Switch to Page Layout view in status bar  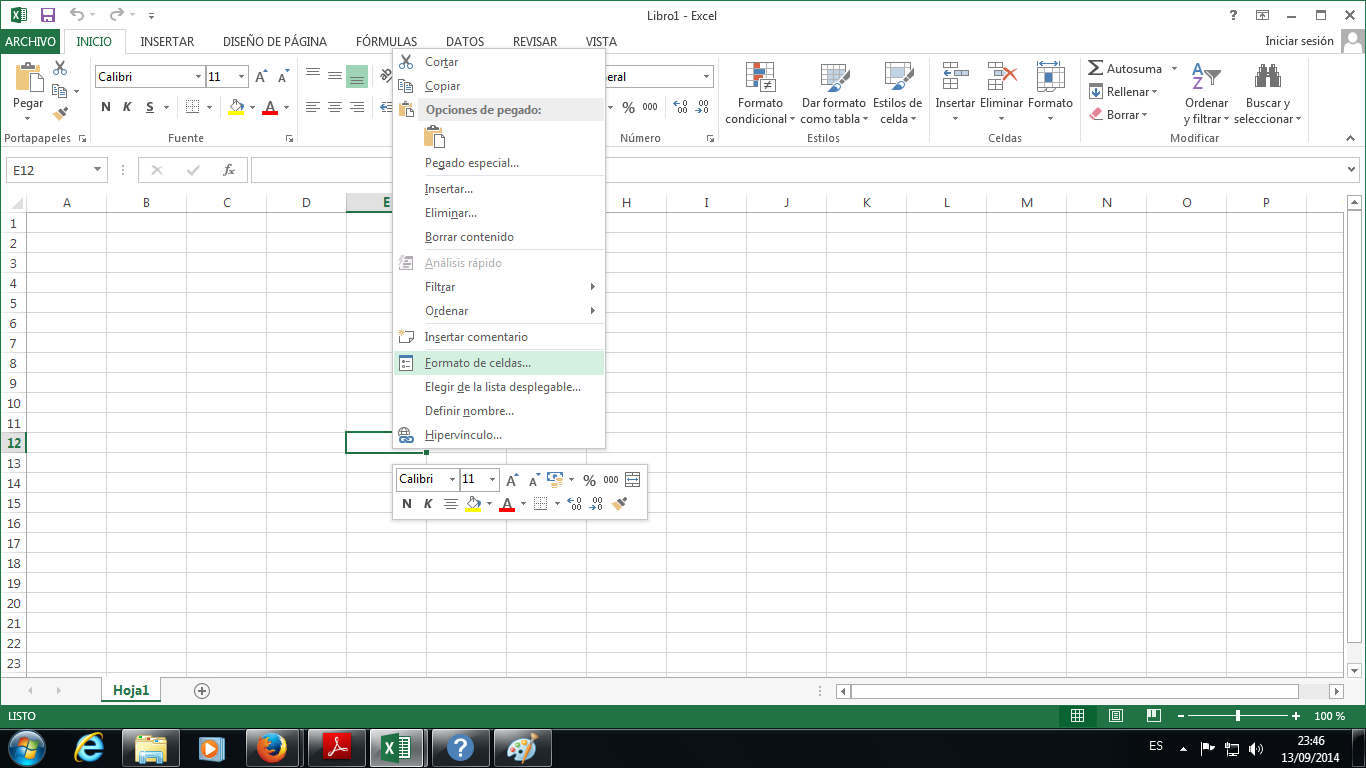pyautogui.click(x=1115, y=716)
